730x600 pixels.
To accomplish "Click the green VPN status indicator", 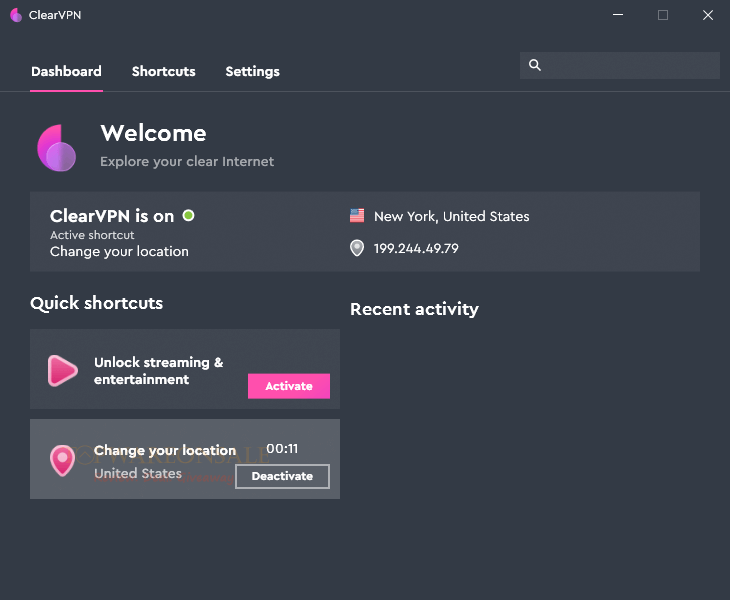I will [x=189, y=216].
